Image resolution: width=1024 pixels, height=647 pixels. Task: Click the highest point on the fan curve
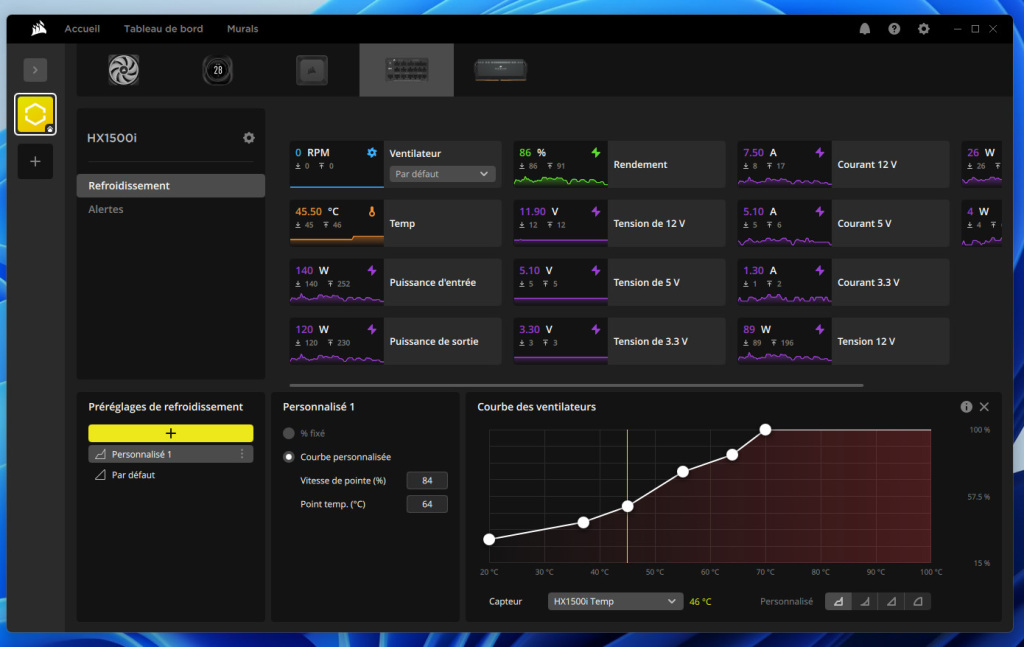[764, 429]
